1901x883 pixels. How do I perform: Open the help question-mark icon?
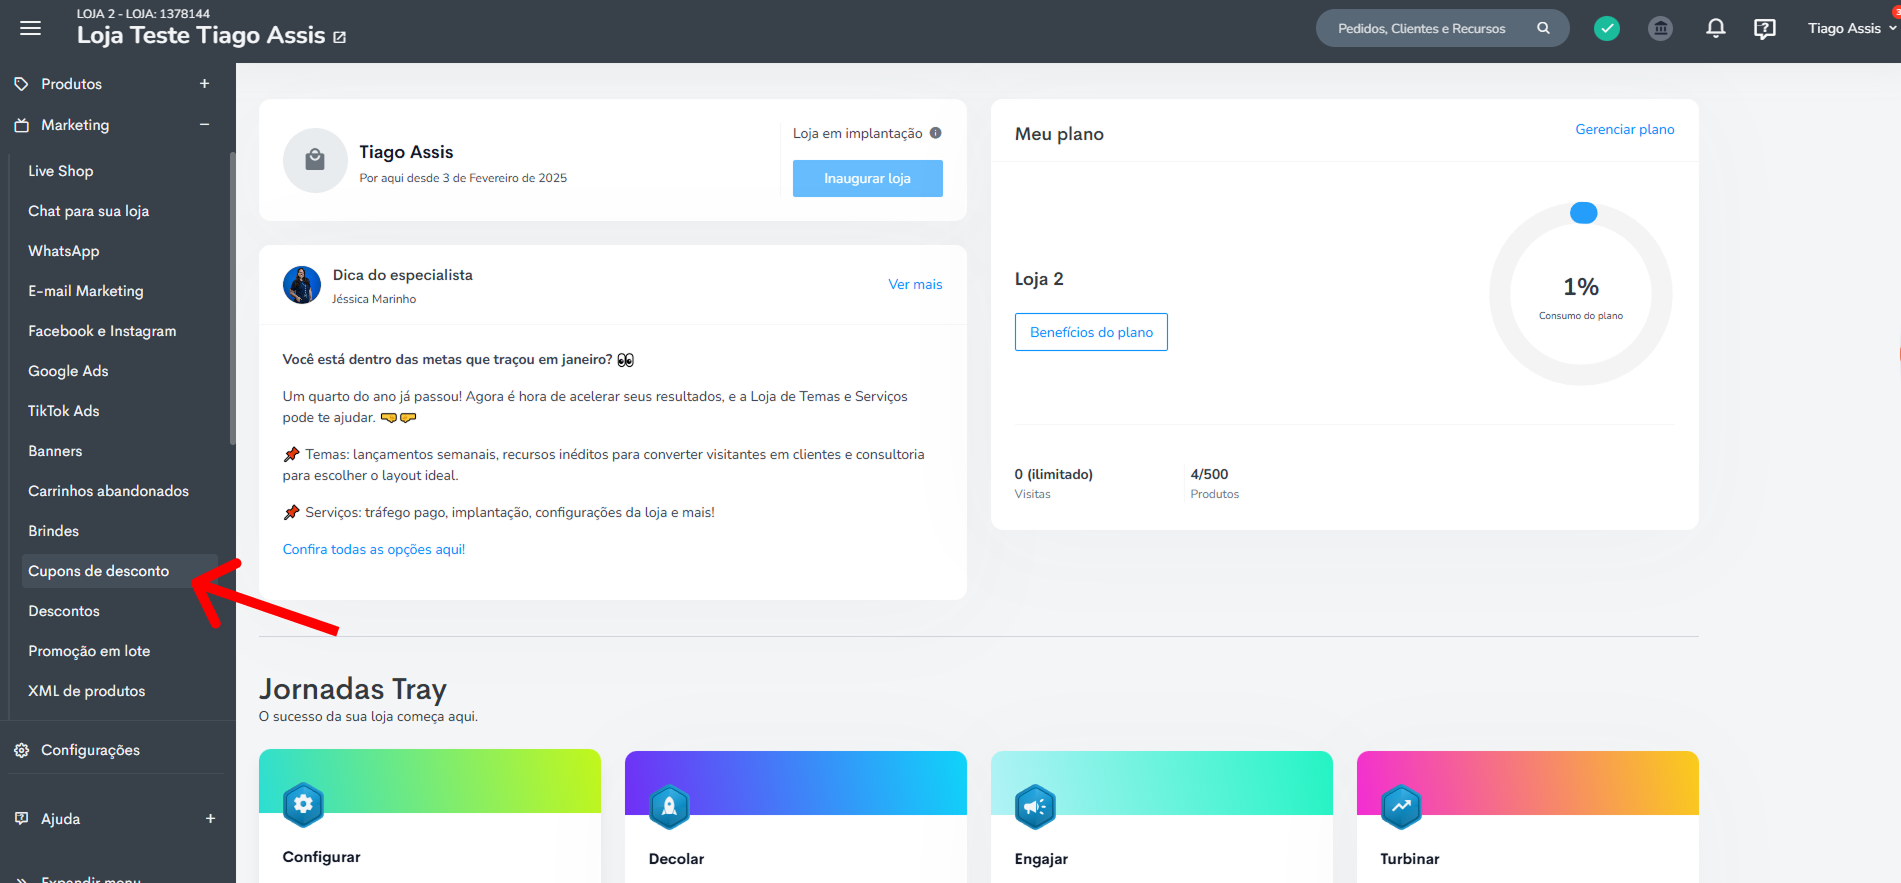1765,28
